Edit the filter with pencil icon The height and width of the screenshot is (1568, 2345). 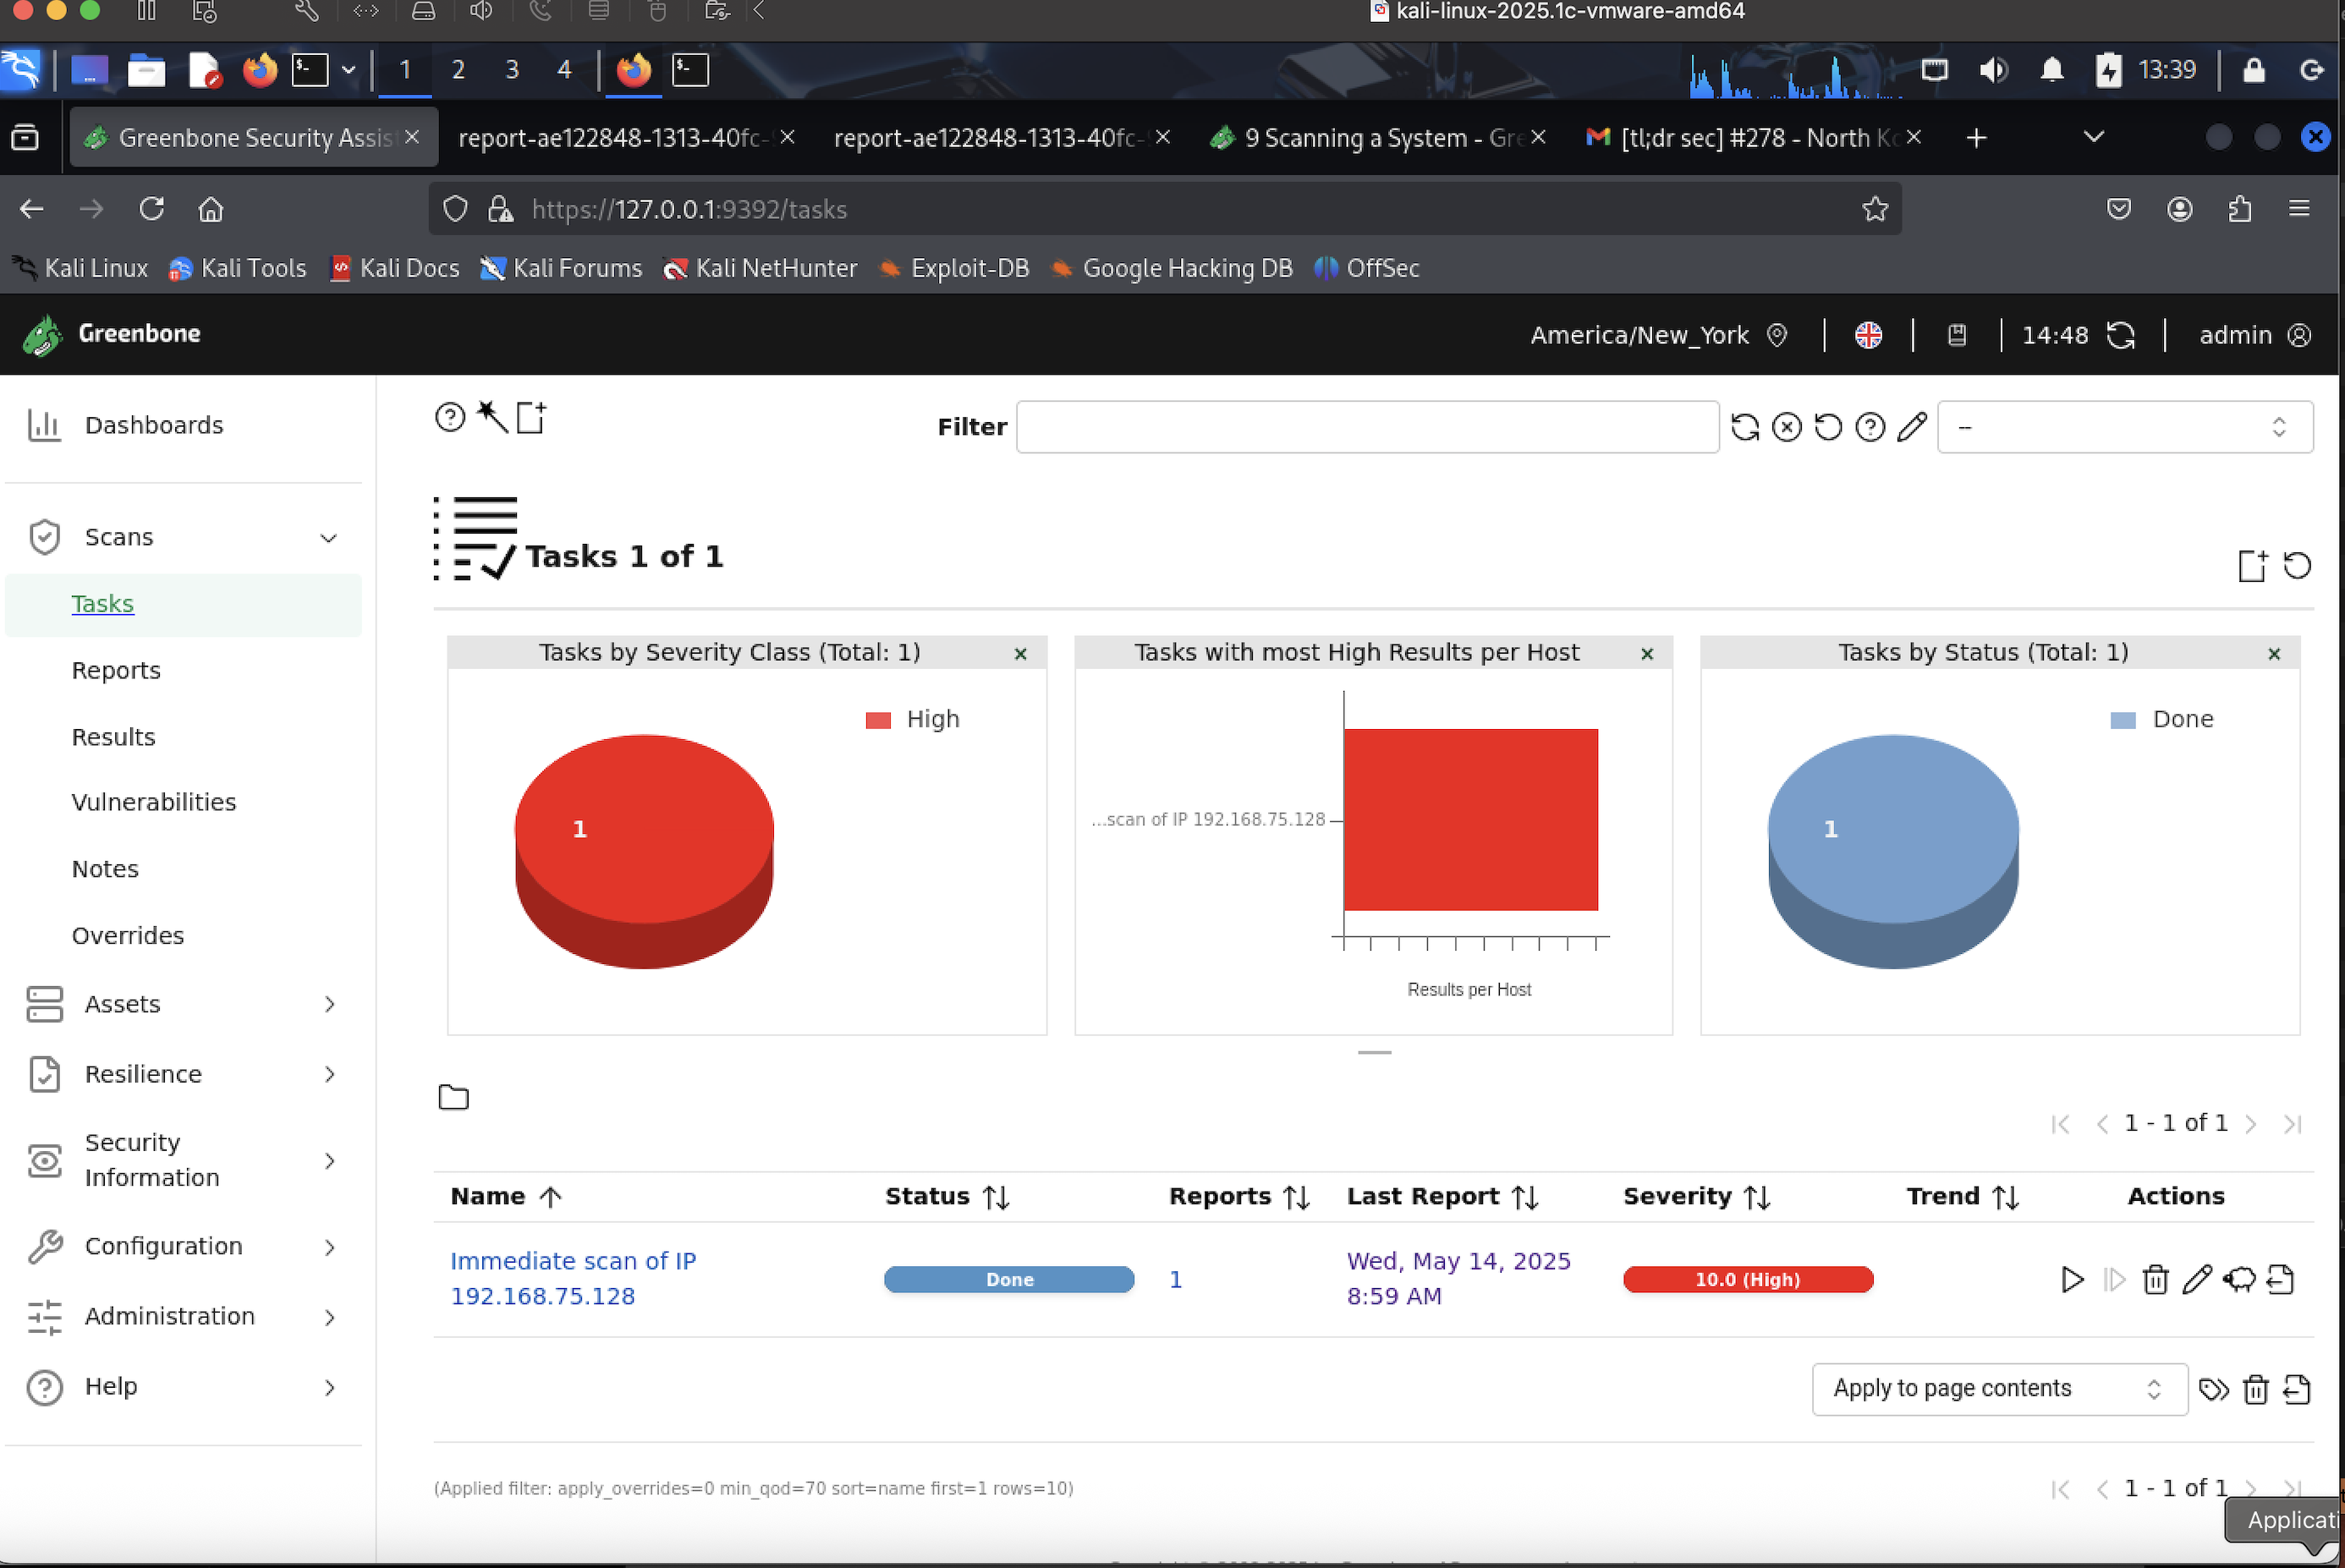(x=1912, y=427)
